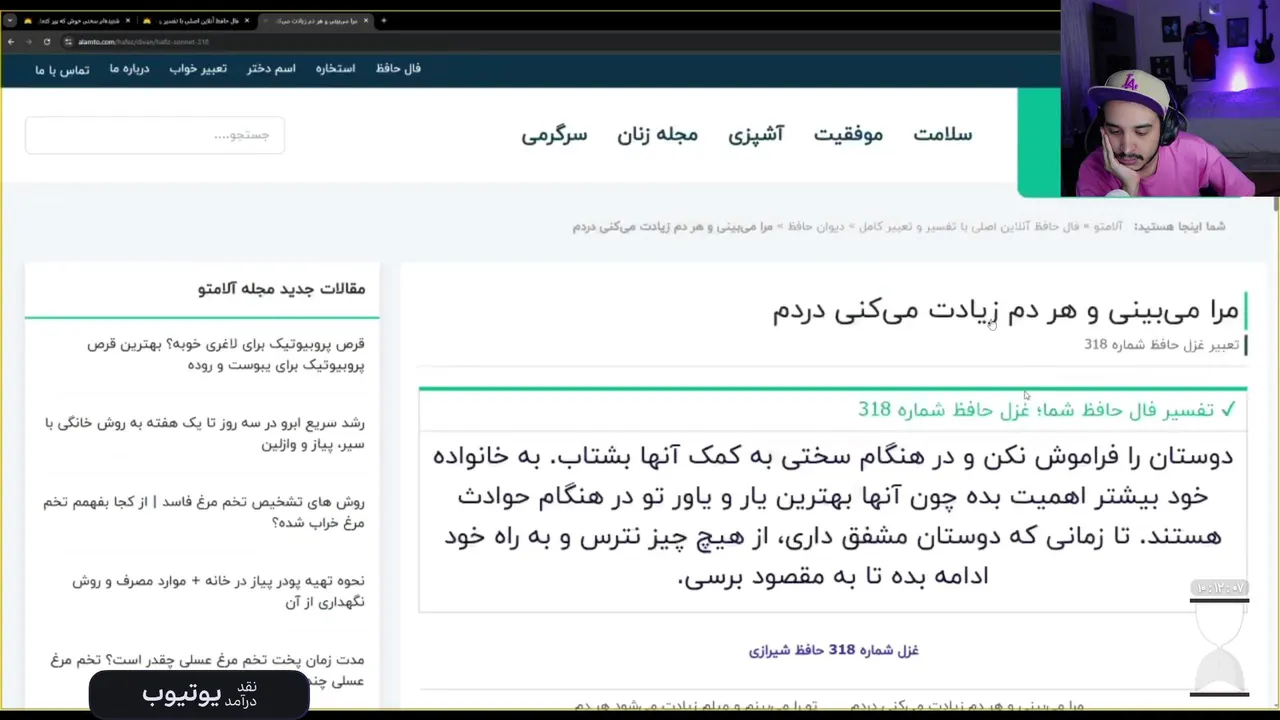Open the site info icon beside the URL

tap(68, 41)
